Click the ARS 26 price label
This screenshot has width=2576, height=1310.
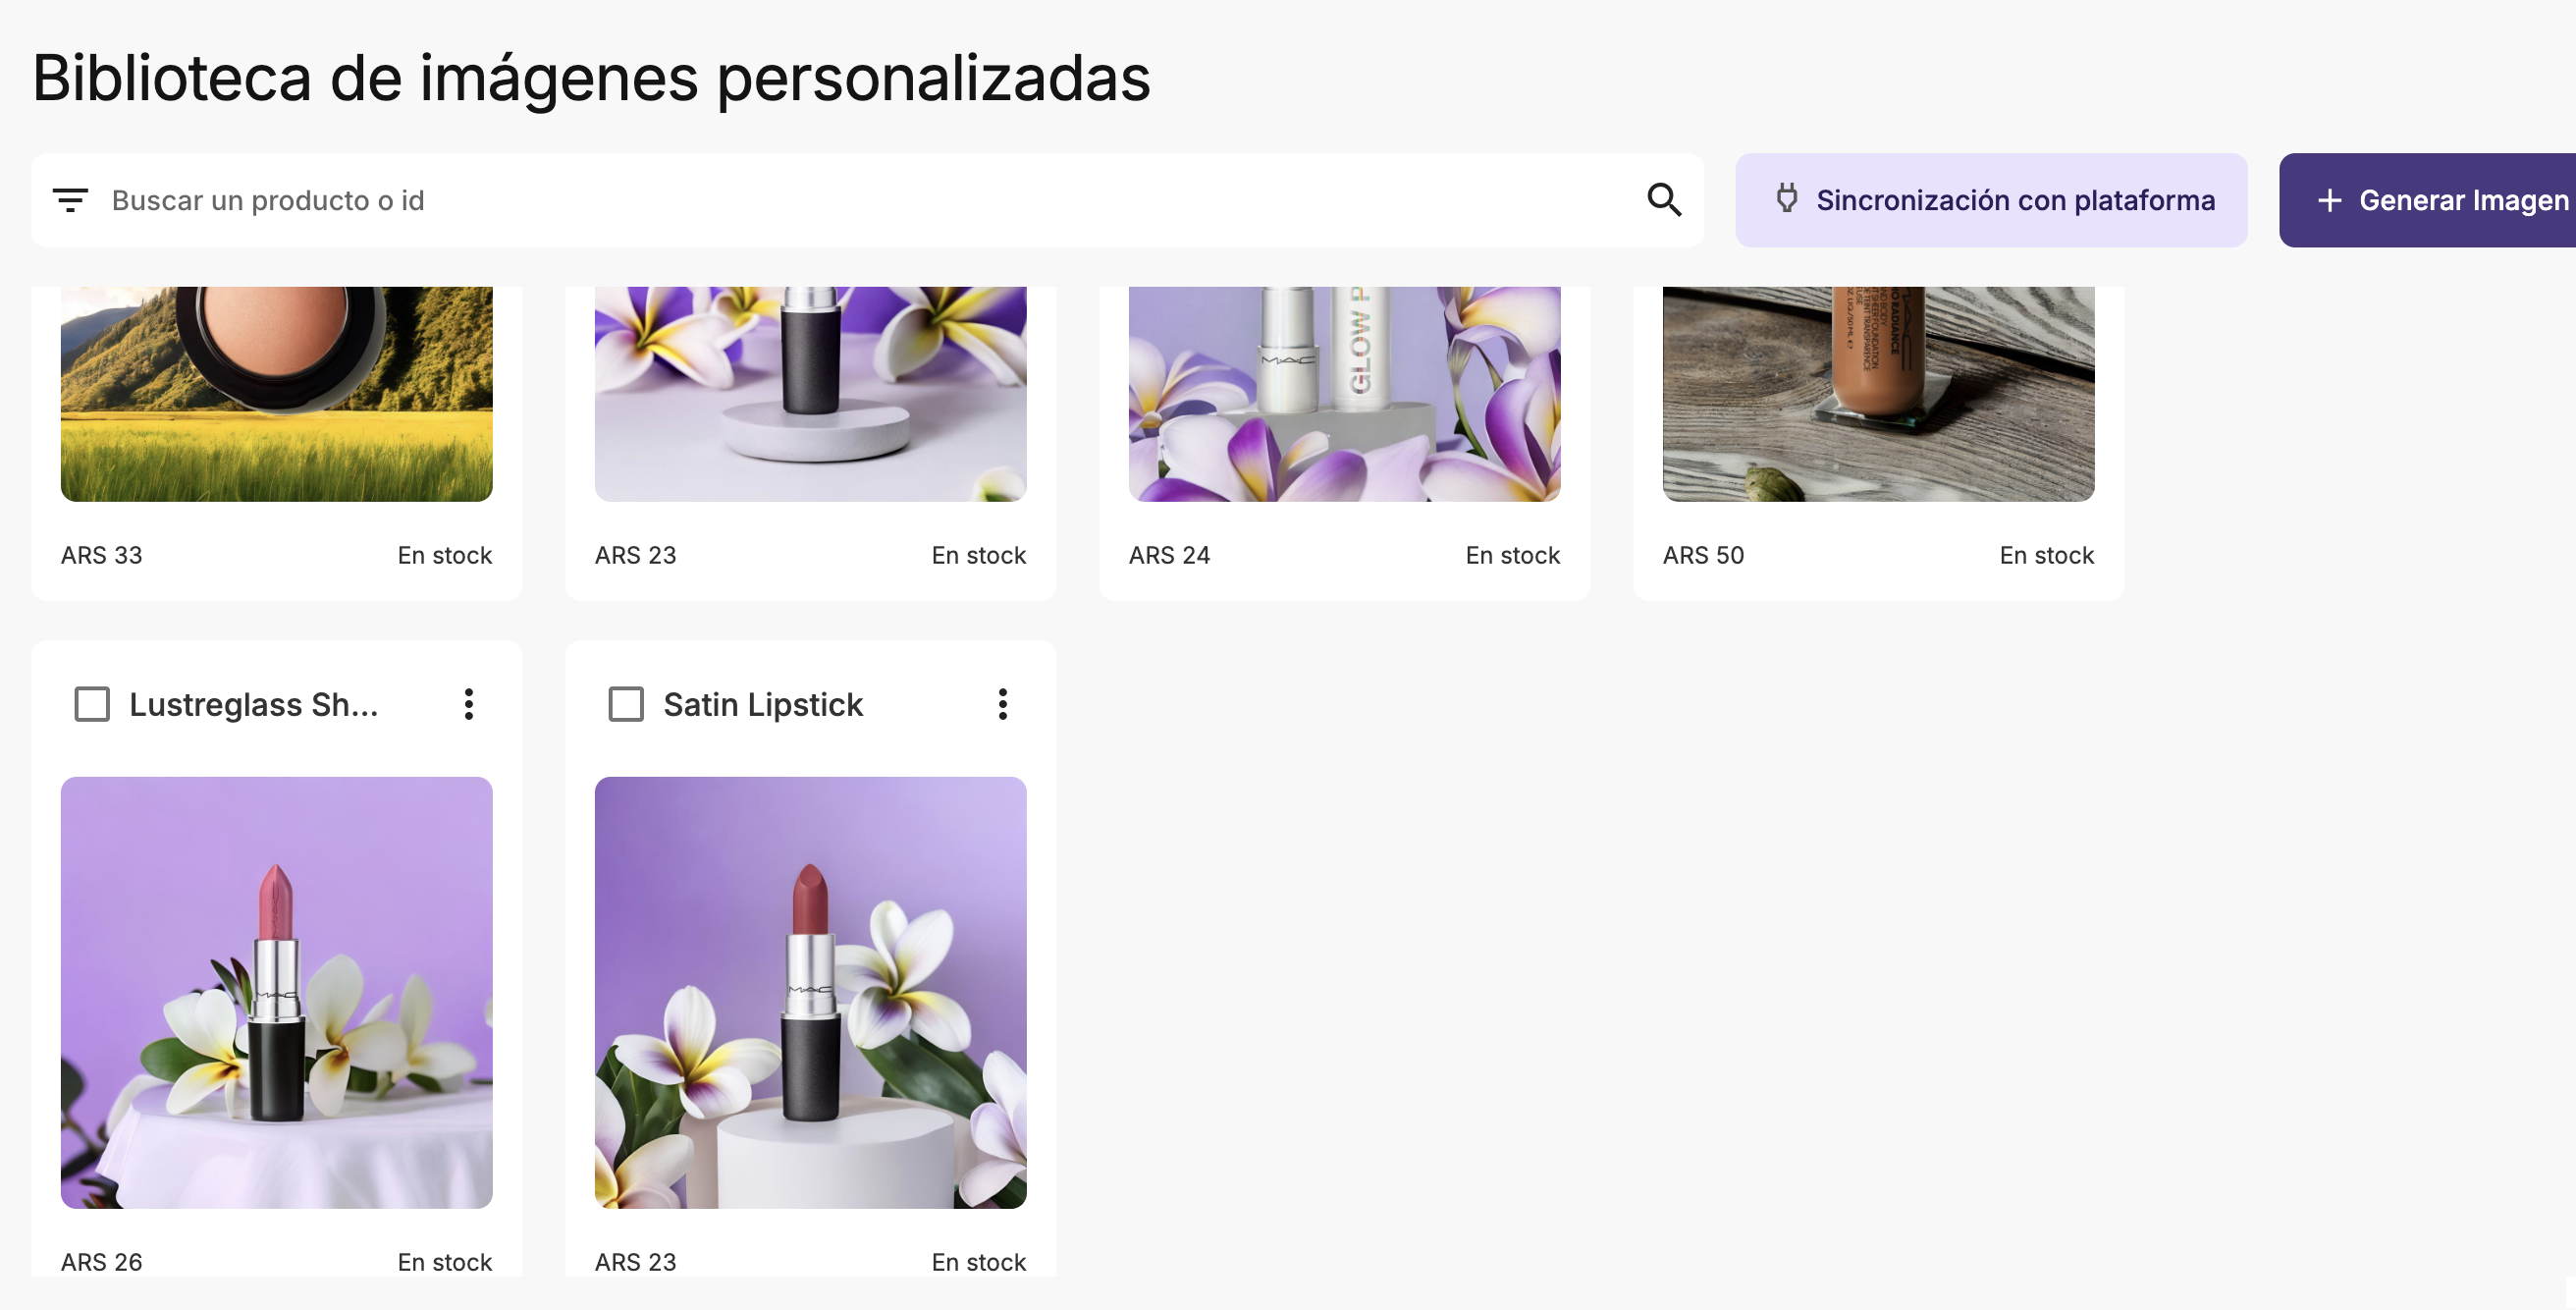[102, 1262]
